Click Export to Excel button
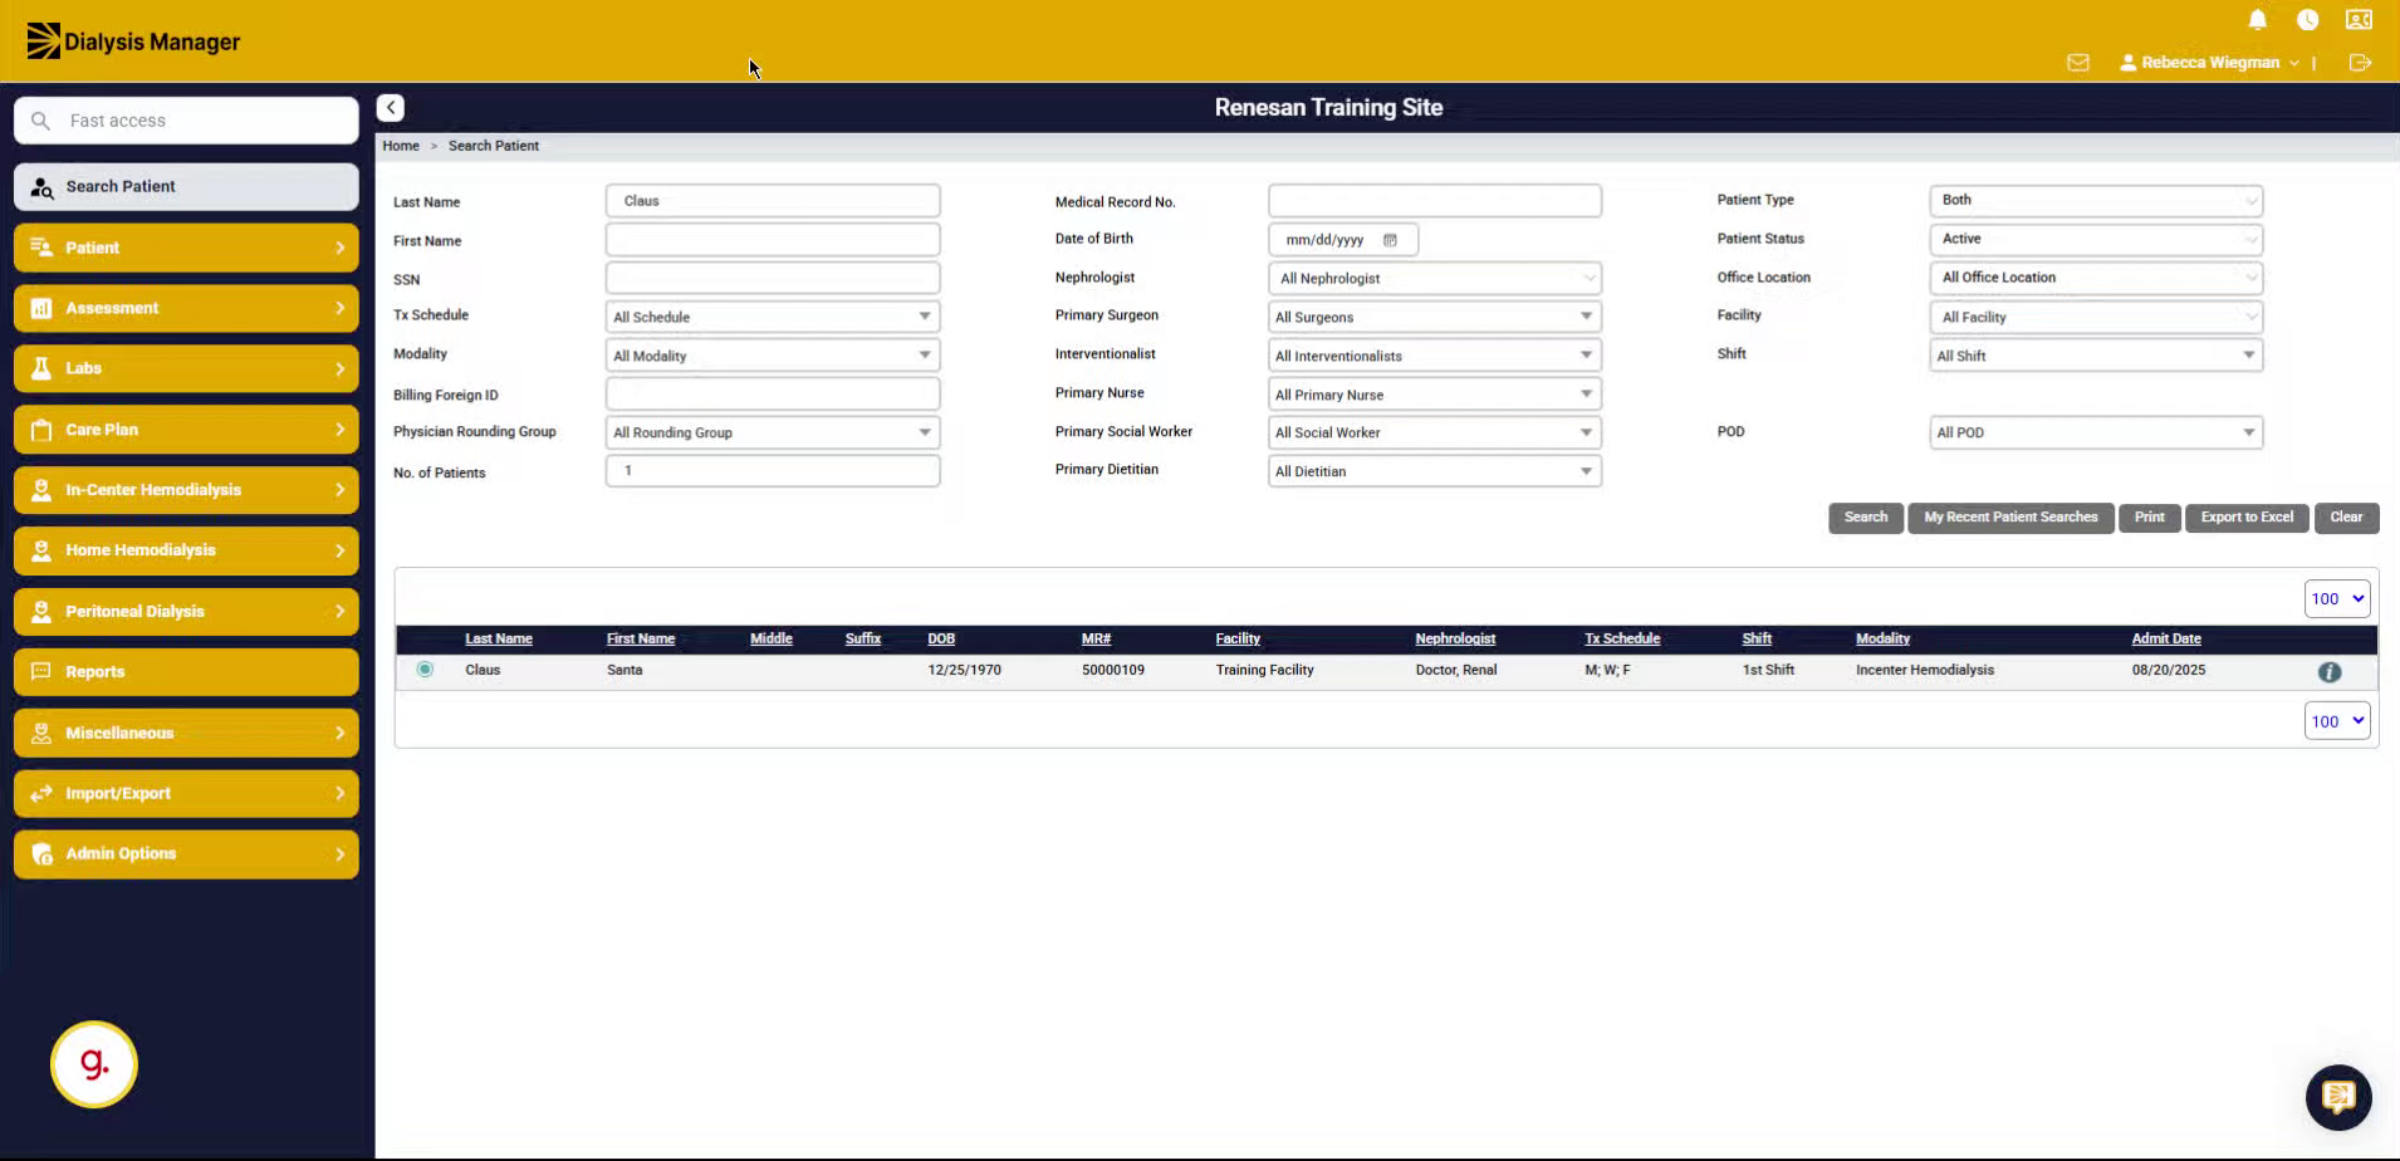 (2246, 517)
